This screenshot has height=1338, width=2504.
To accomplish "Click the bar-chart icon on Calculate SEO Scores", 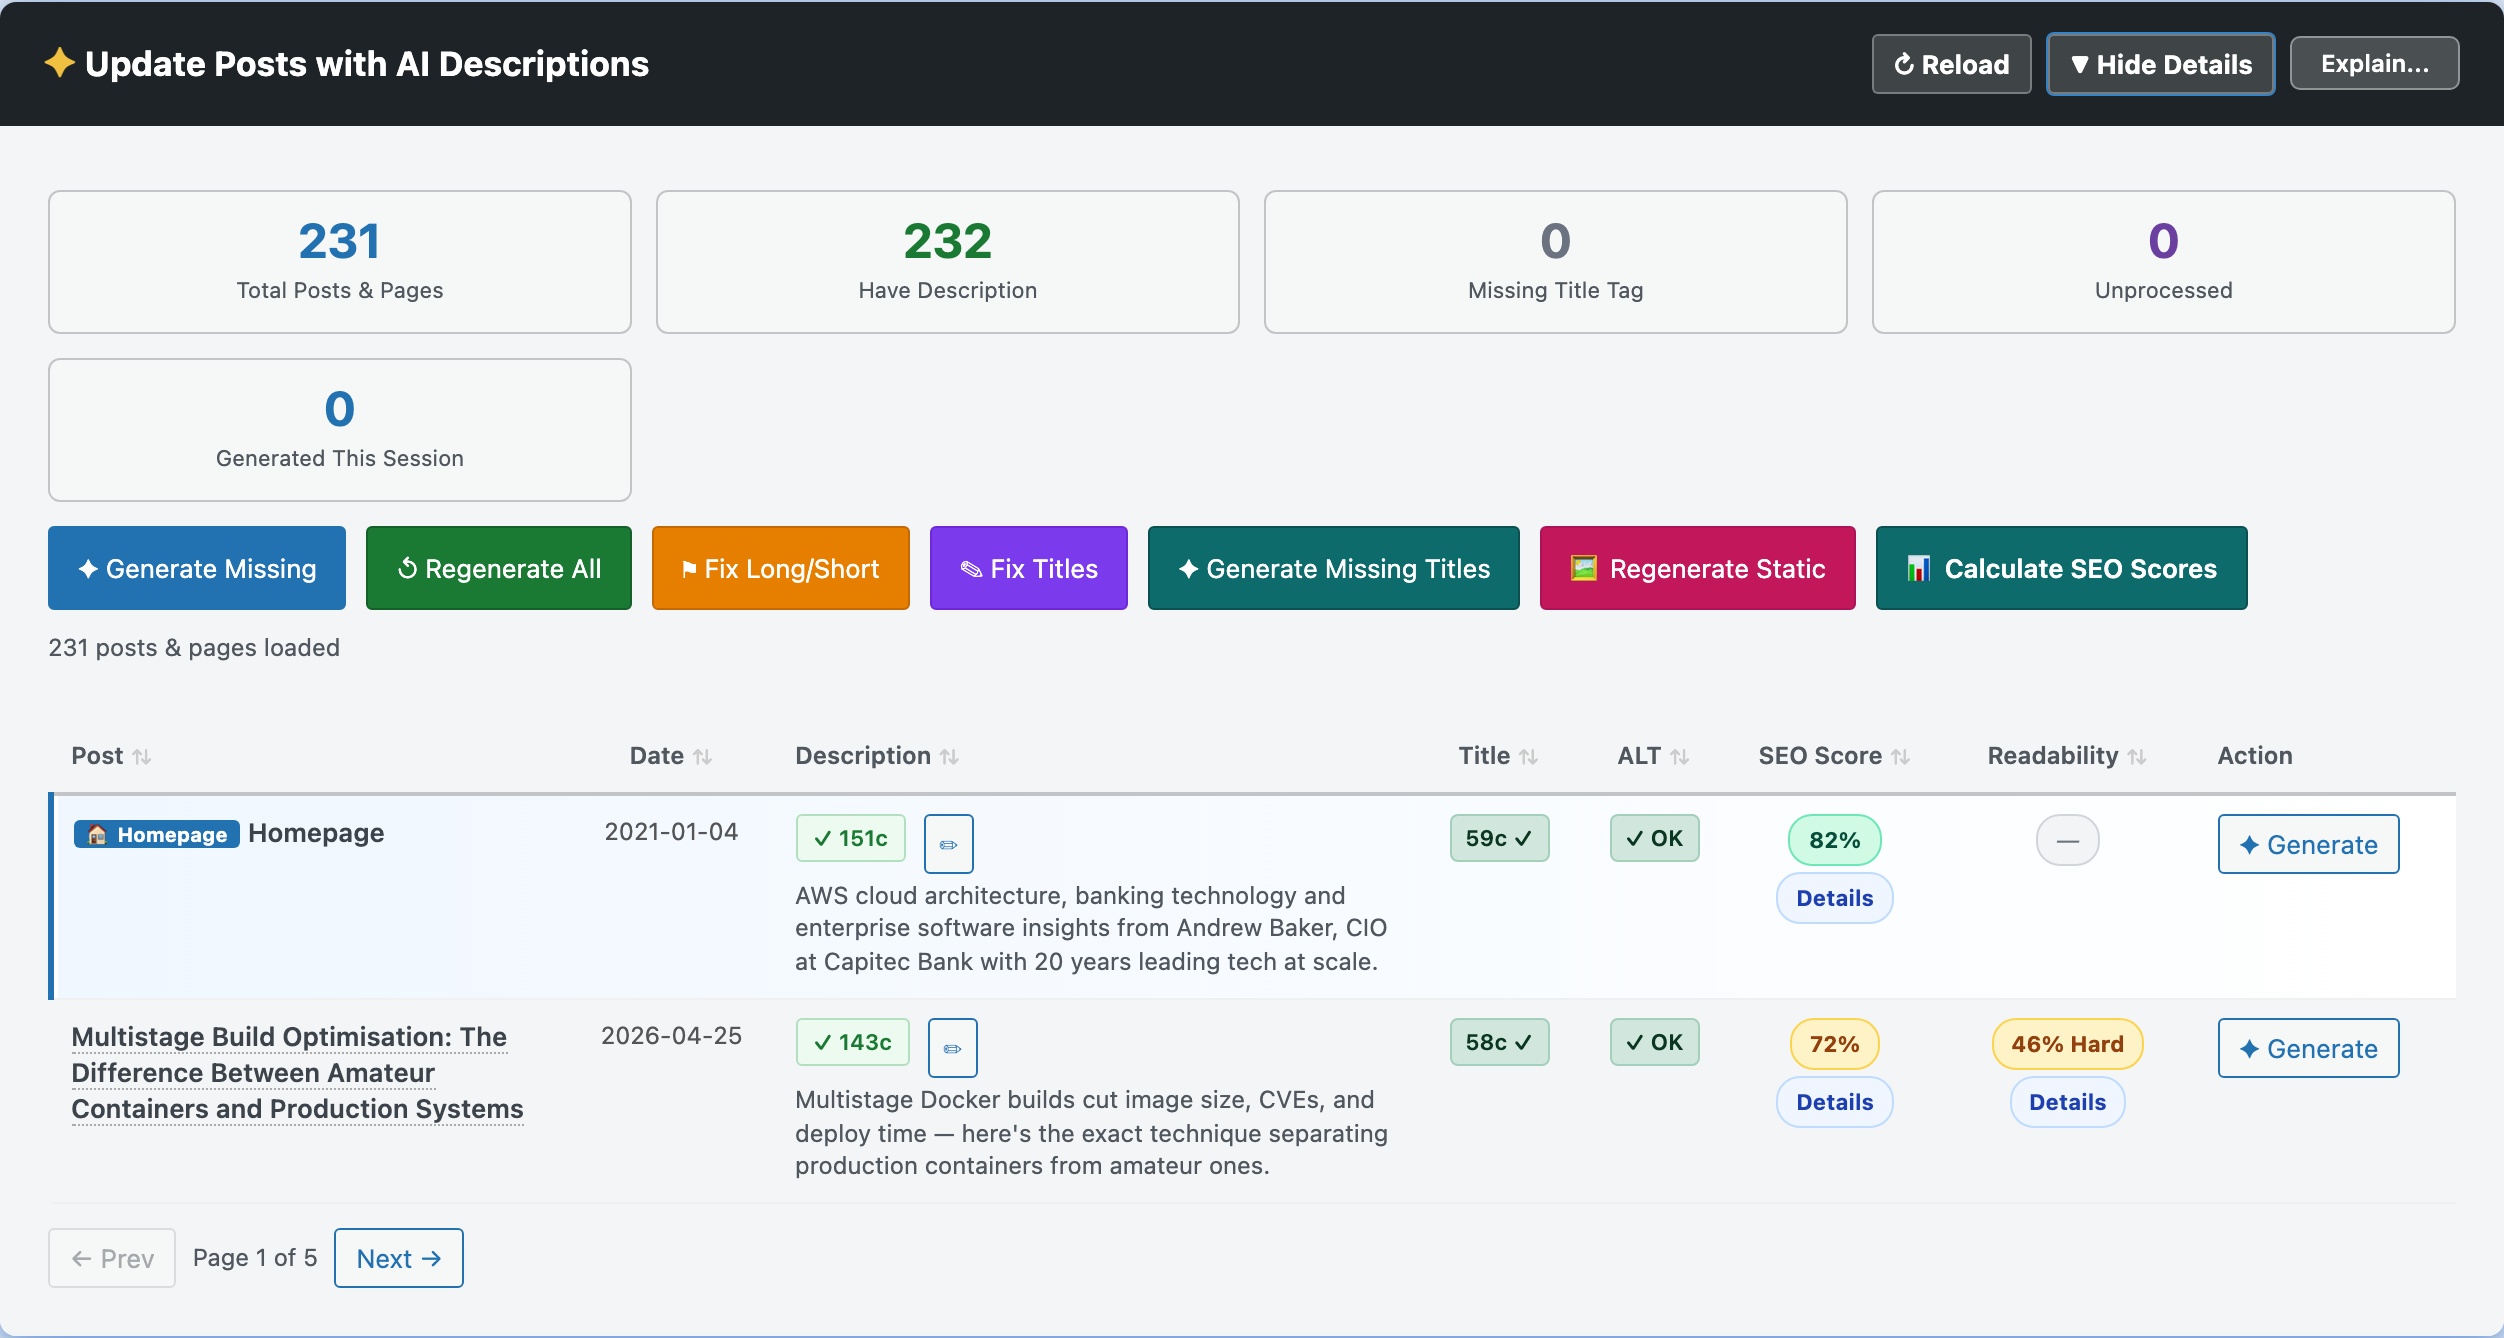I will pyautogui.click(x=1919, y=568).
